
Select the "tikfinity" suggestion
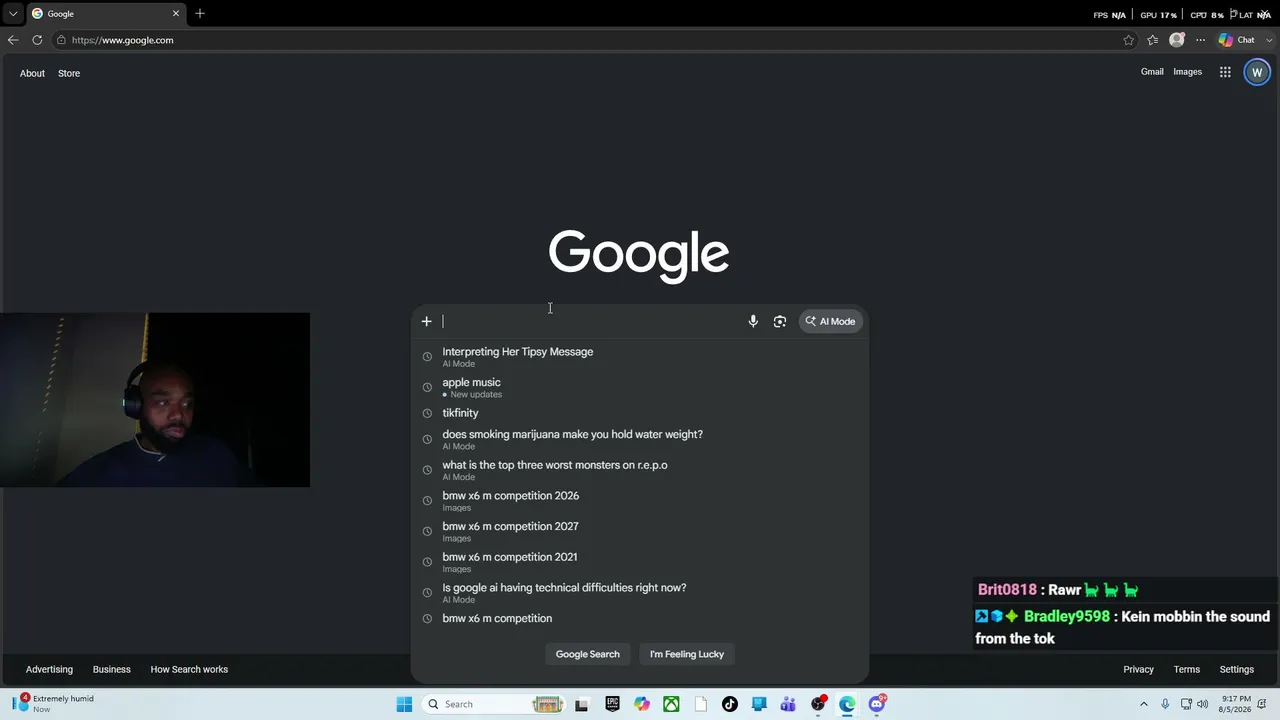pyautogui.click(x=640, y=413)
